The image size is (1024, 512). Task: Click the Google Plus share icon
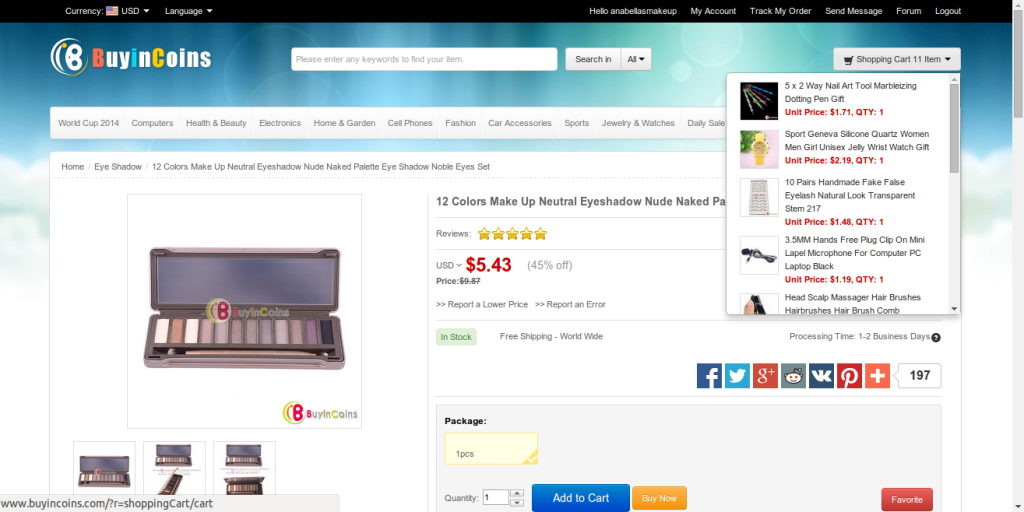(x=765, y=376)
